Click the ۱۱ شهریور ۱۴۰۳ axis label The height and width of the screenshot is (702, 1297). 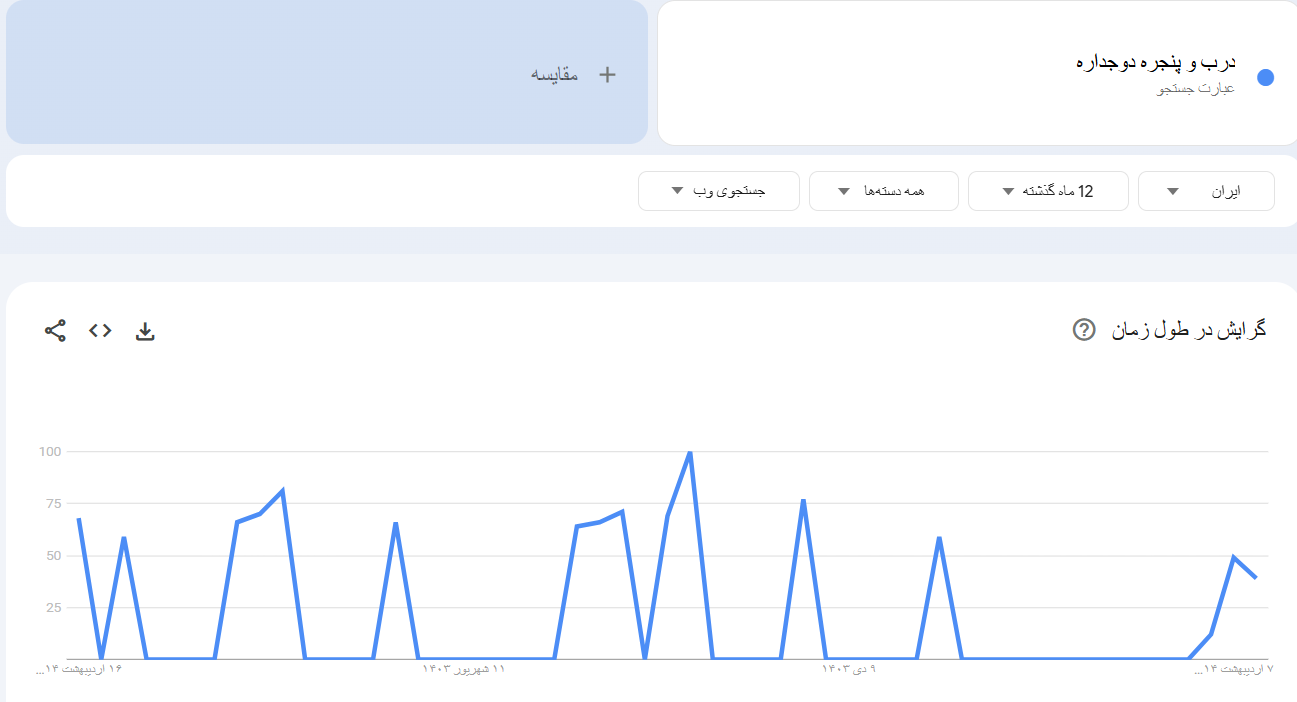(464, 668)
